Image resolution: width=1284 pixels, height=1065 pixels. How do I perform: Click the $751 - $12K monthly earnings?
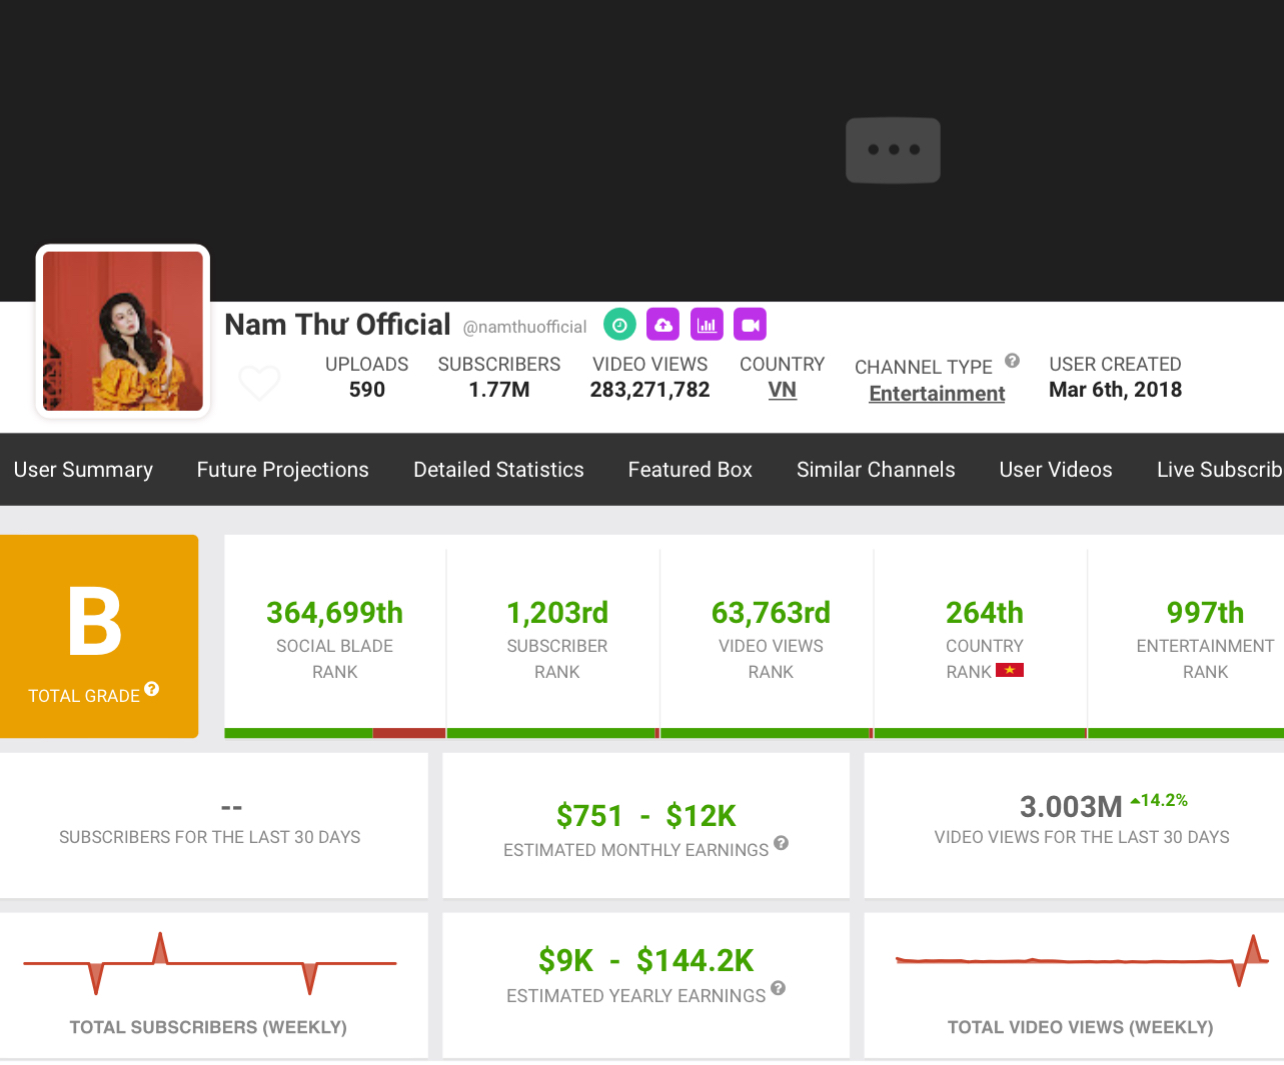tap(646, 816)
